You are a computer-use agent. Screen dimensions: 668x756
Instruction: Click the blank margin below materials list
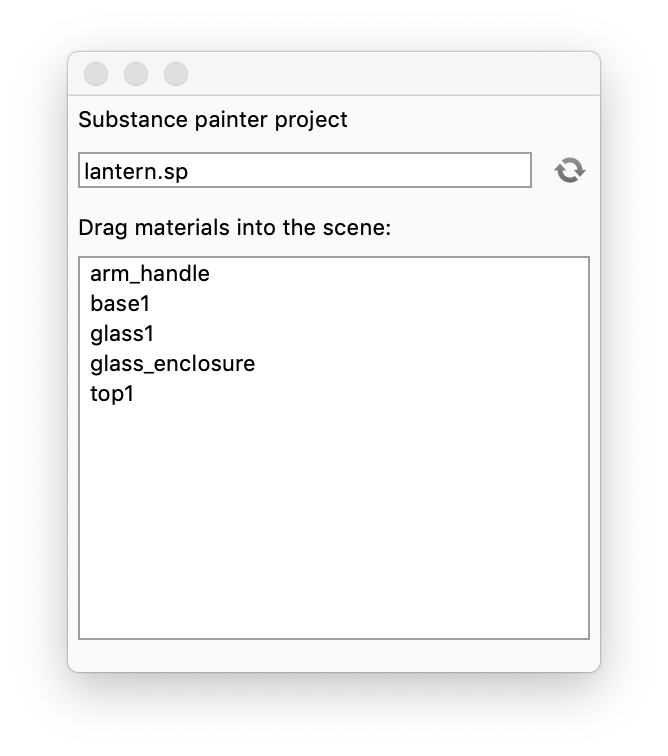(334, 655)
